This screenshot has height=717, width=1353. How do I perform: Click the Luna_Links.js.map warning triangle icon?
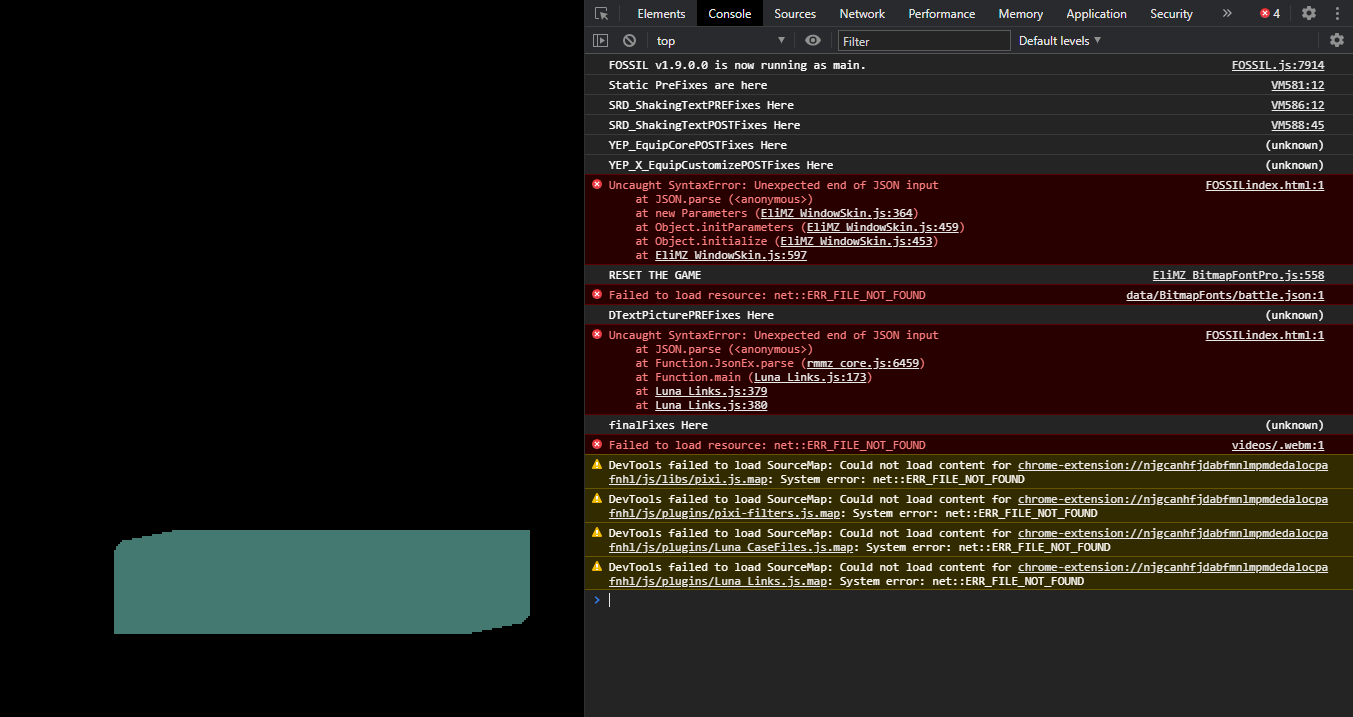point(597,566)
